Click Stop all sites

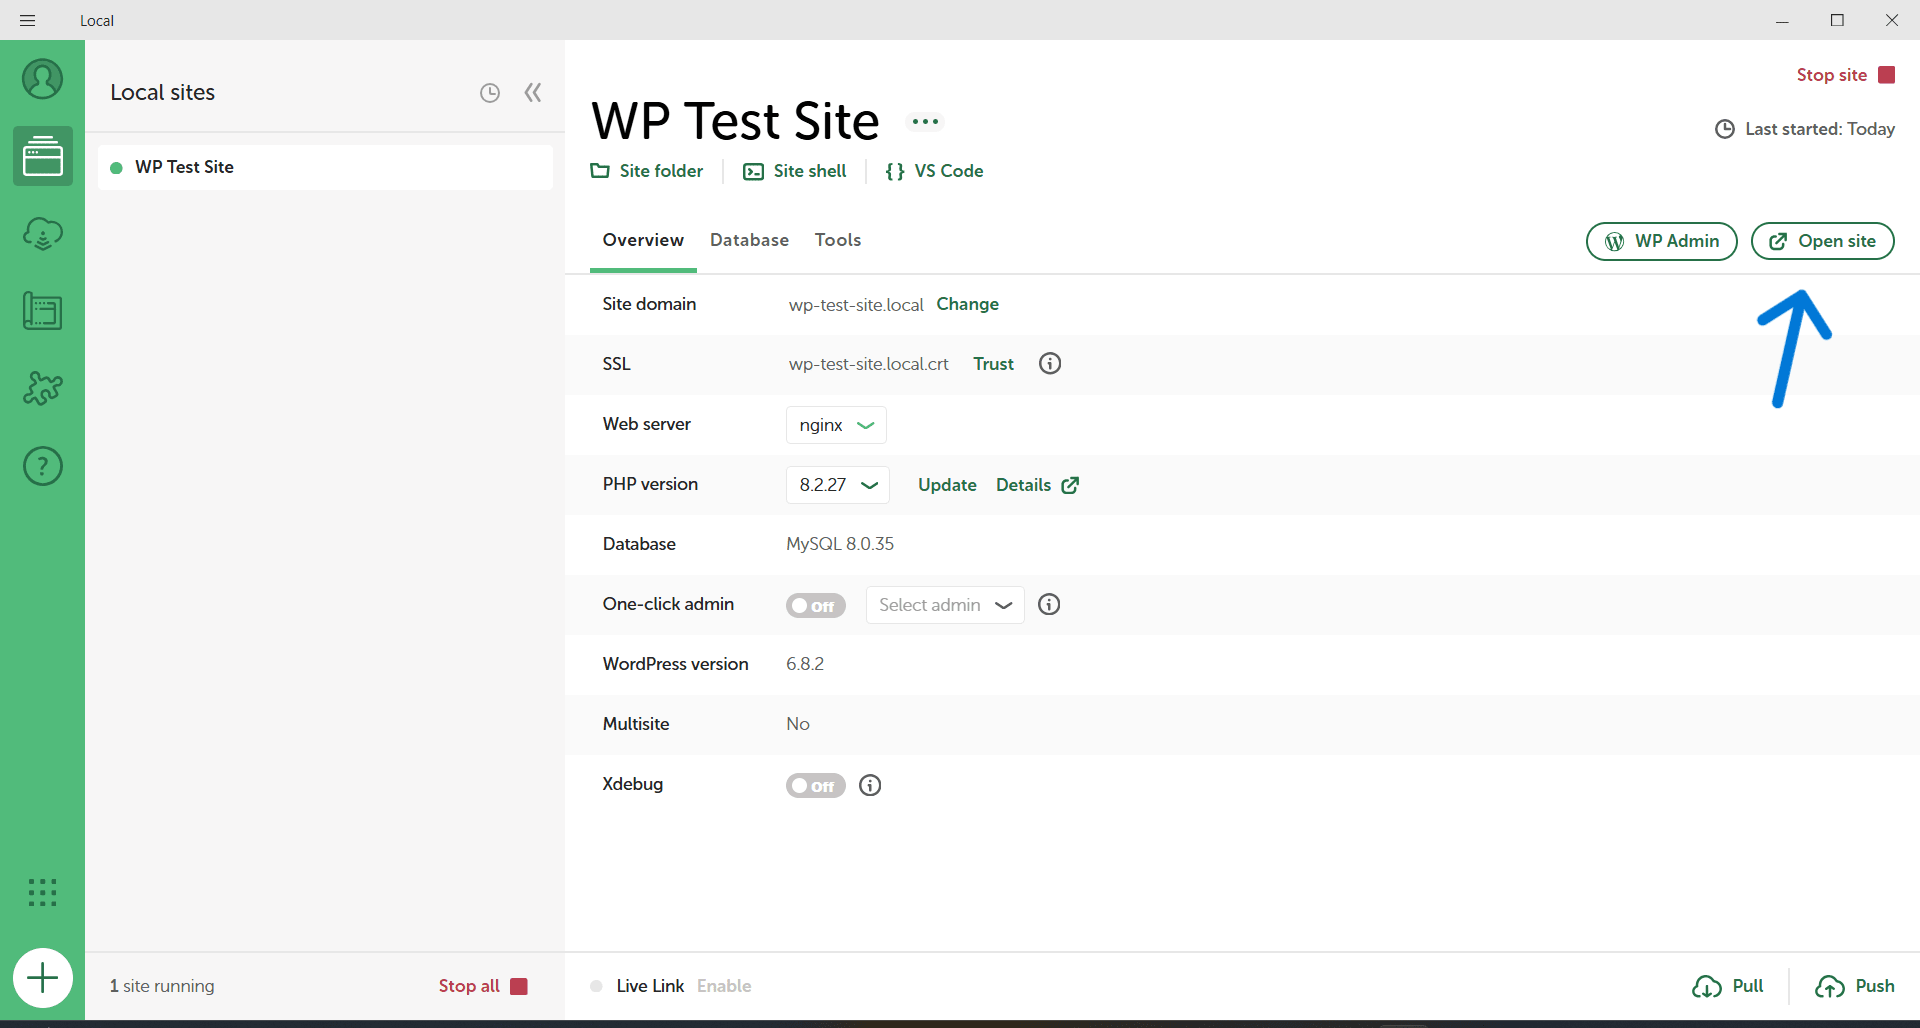pos(483,986)
